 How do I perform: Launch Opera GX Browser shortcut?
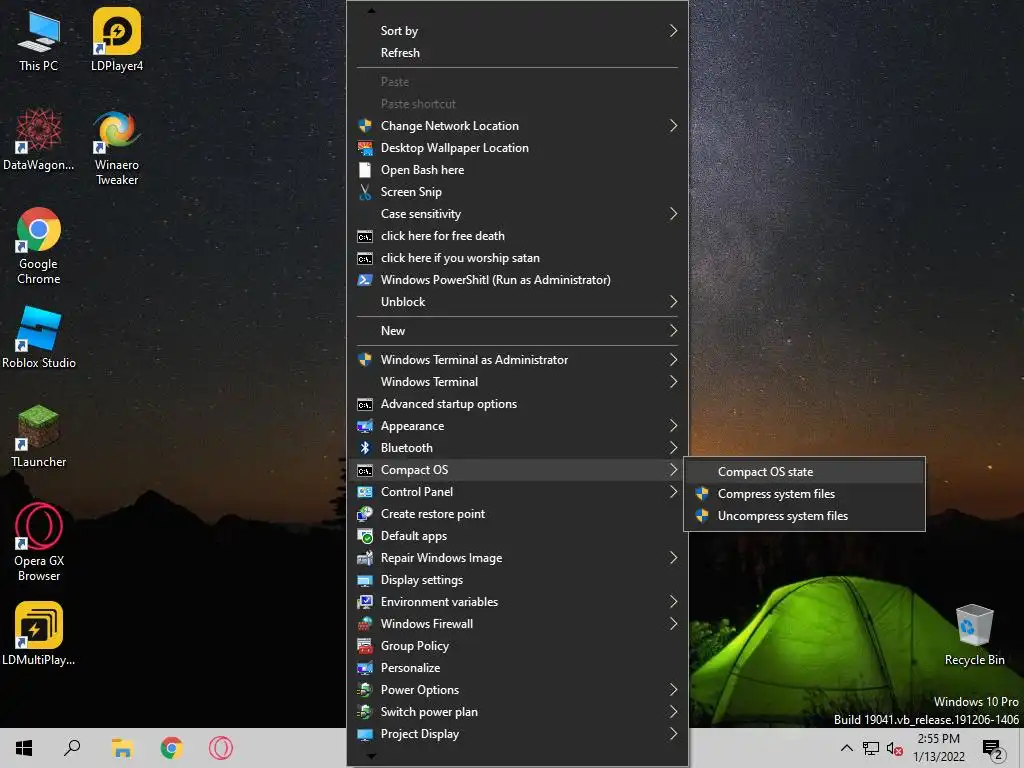tap(39, 542)
